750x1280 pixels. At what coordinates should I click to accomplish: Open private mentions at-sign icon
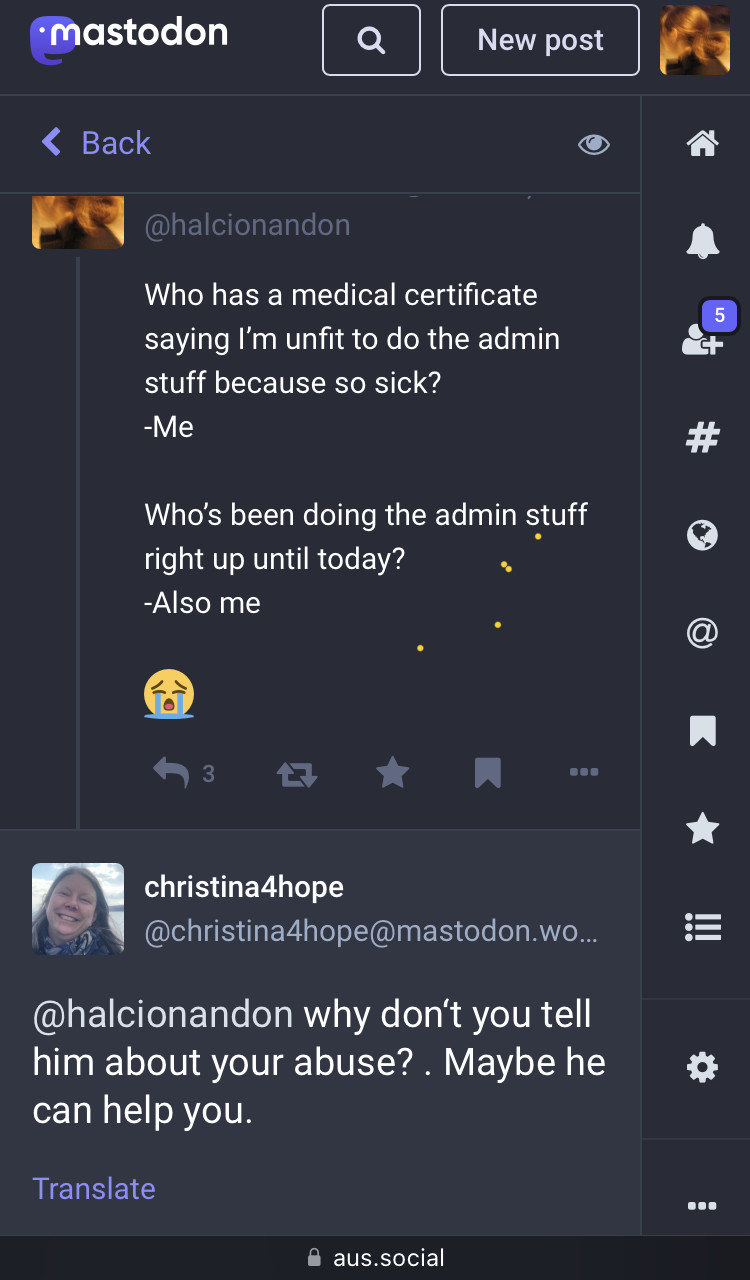coord(702,633)
